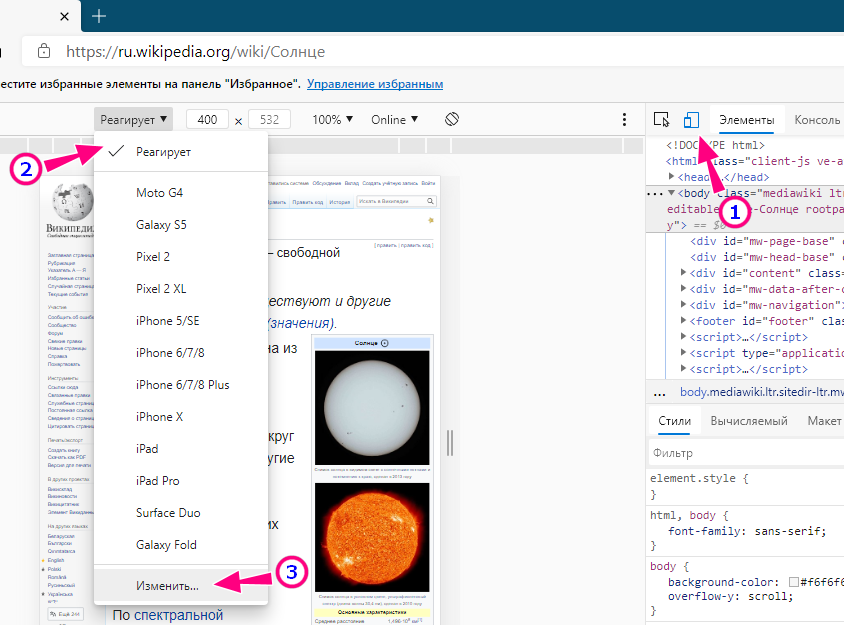Click the background-color swatch
844x625 pixels.
pos(793,582)
